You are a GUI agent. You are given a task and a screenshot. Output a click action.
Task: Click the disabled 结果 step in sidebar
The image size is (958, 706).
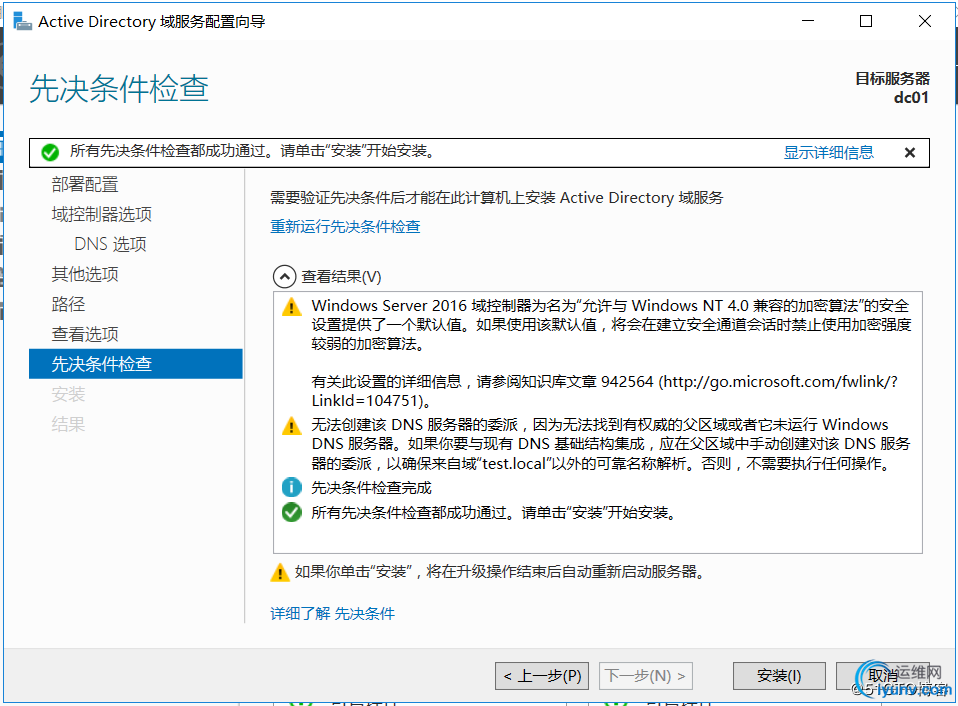(x=68, y=424)
